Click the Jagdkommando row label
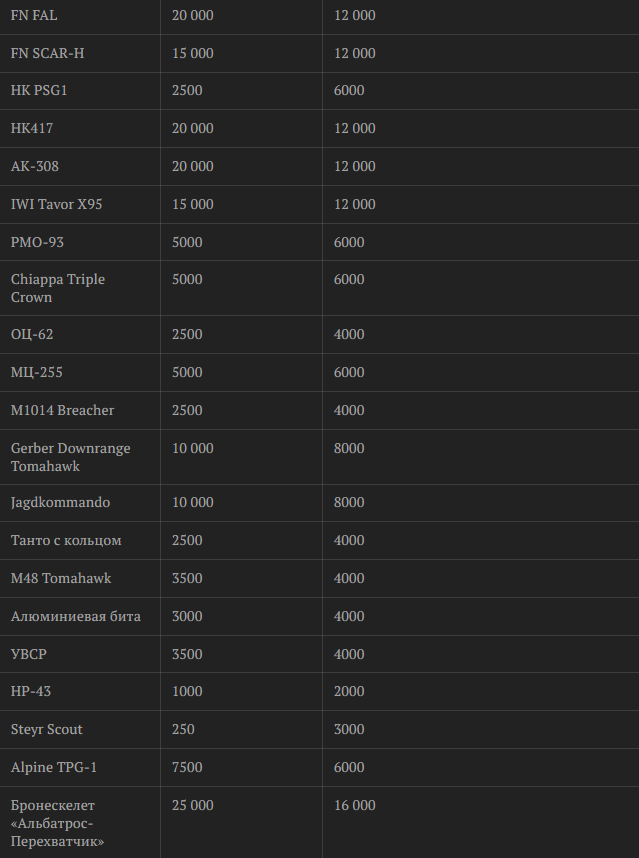This screenshot has width=639, height=858. pyautogui.click(x=60, y=502)
